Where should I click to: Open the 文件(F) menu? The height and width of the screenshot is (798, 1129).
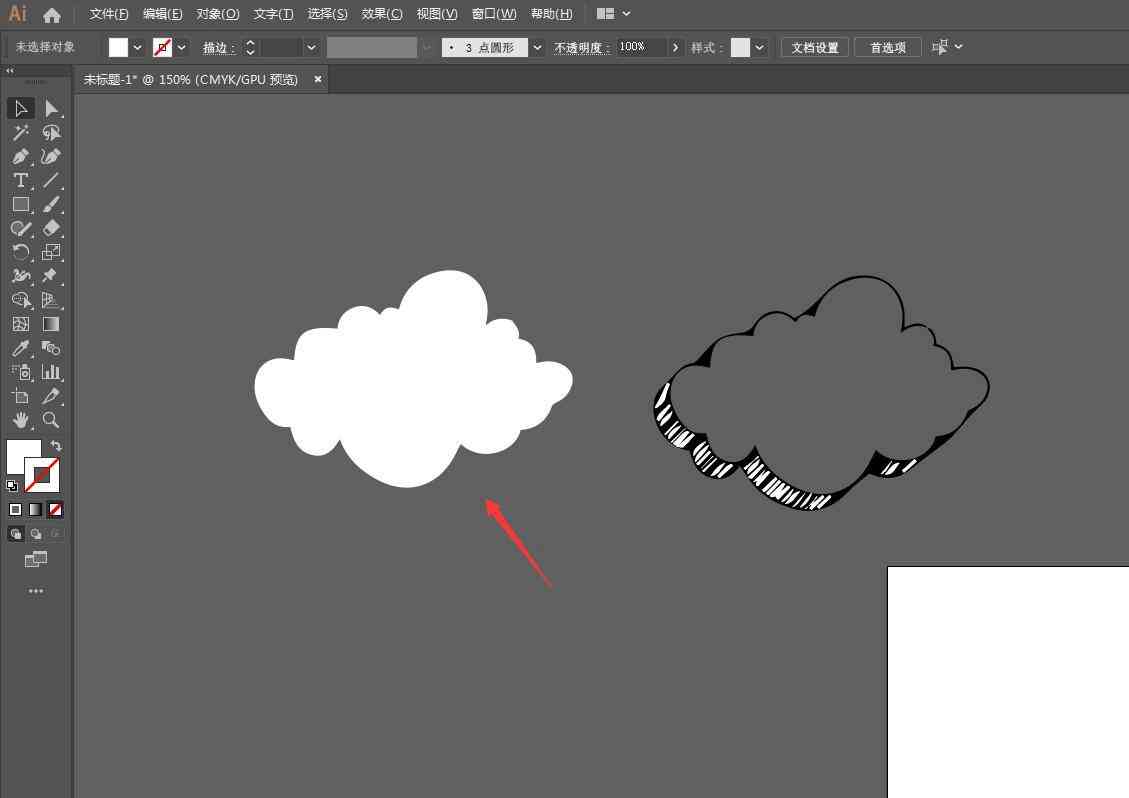click(x=109, y=14)
